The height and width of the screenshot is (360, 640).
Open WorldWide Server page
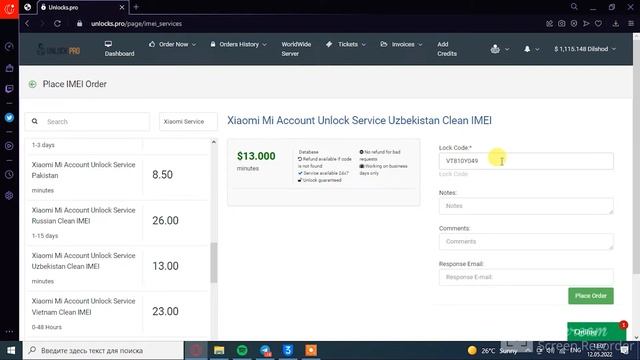pos(296,49)
